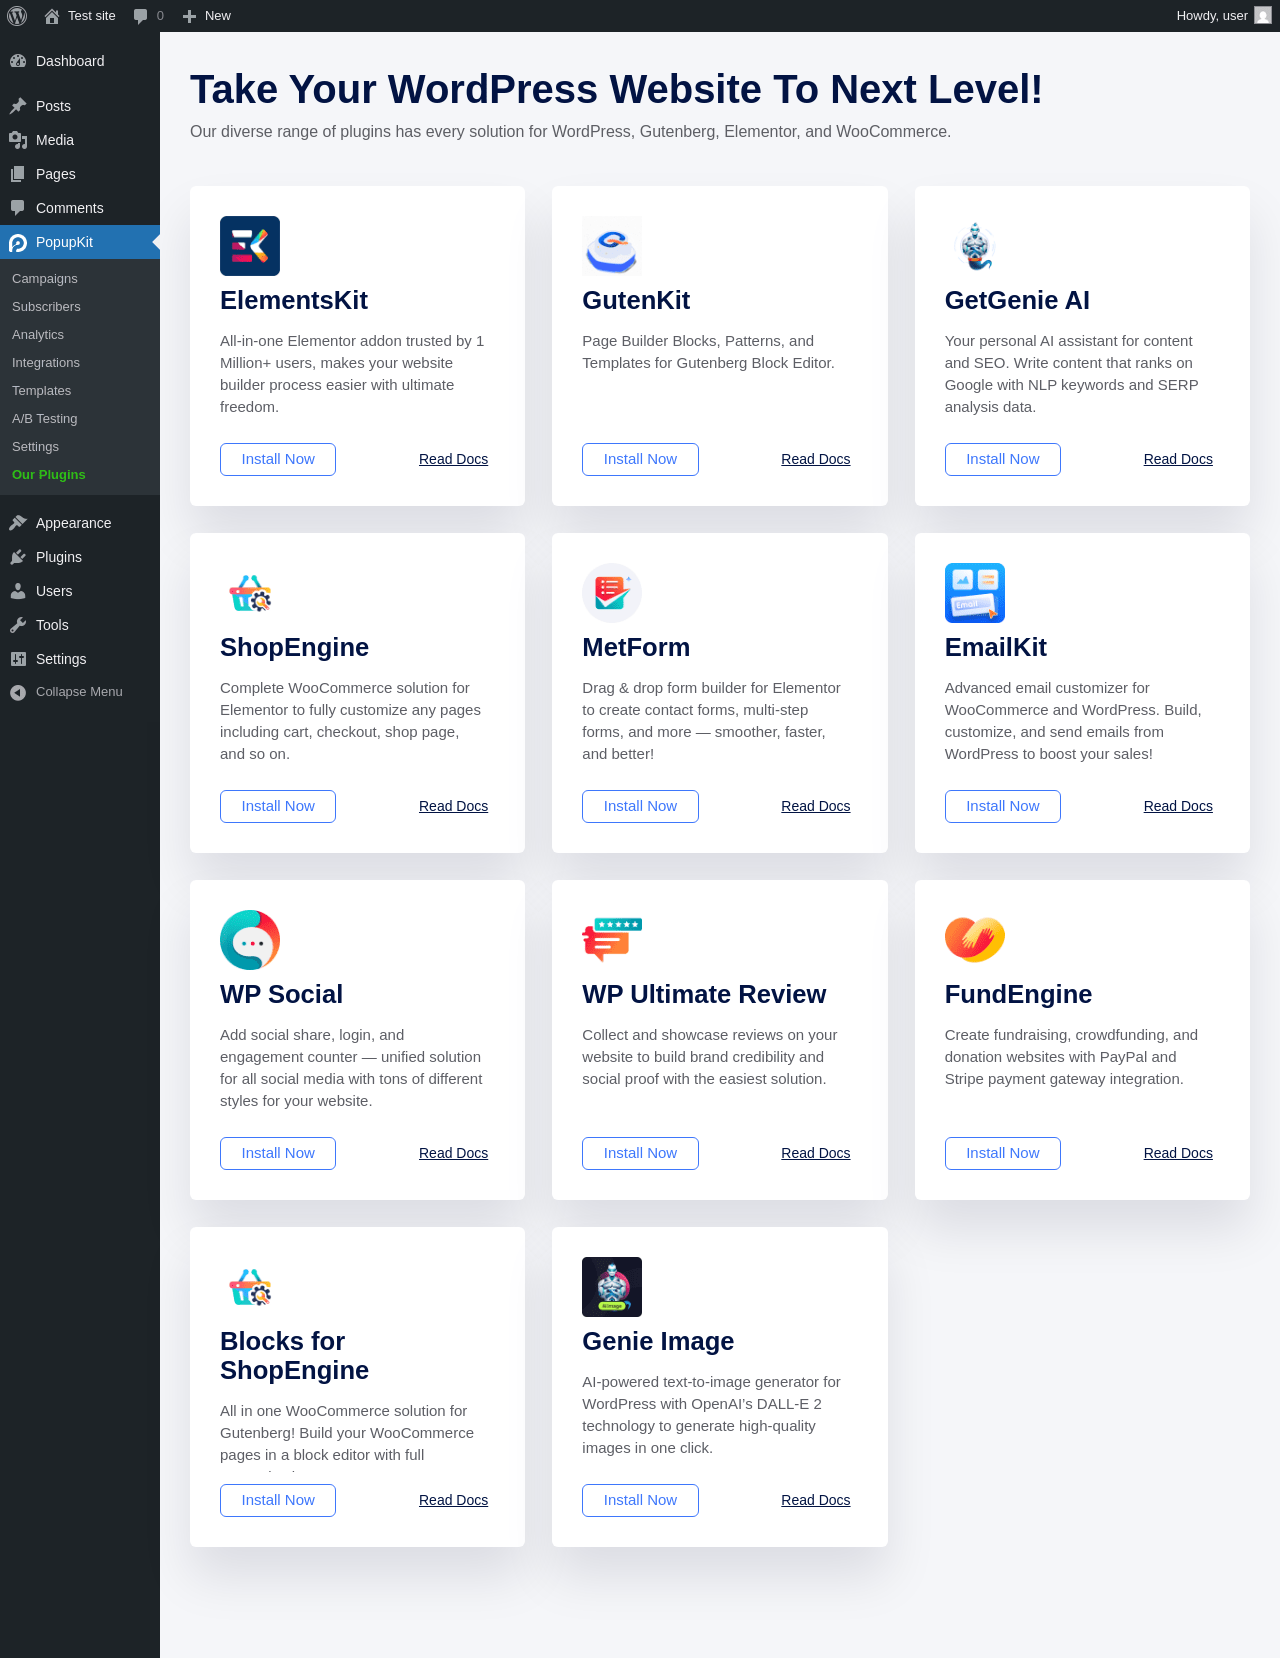Open the Subscribers submenu item
1280x1658 pixels.
pos(46,307)
